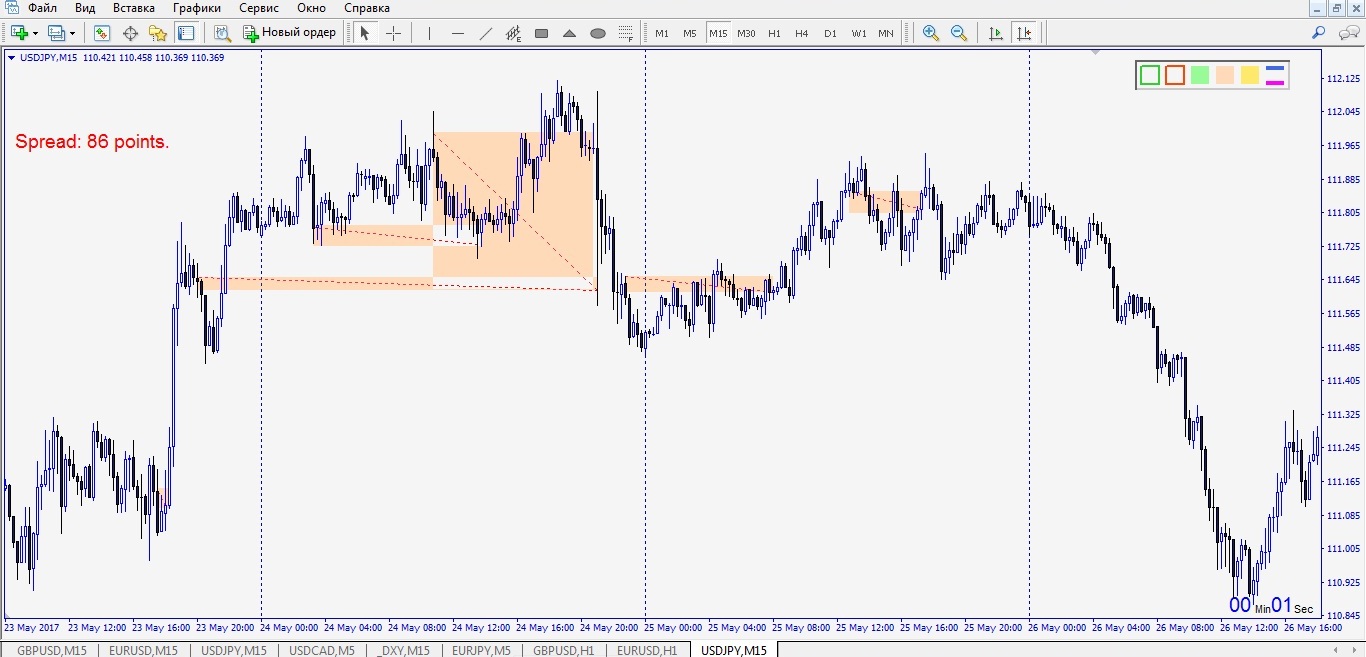Image resolution: width=1366 pixels, height=657 pixels.
Task: Switch timeframe to H4
Action: tap(802, 33)
